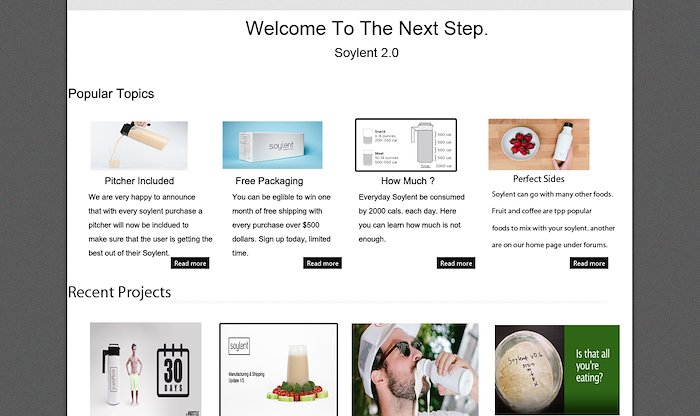Click the Pitcher Included heading

pyautogui.click(x=139, y=181)
